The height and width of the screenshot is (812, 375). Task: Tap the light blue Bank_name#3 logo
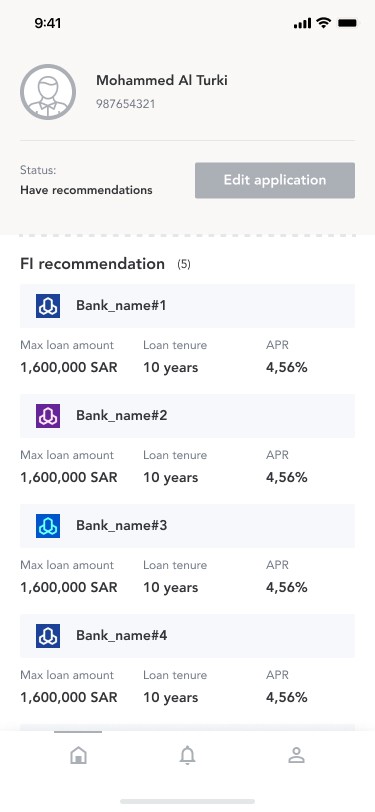point(48,526)
